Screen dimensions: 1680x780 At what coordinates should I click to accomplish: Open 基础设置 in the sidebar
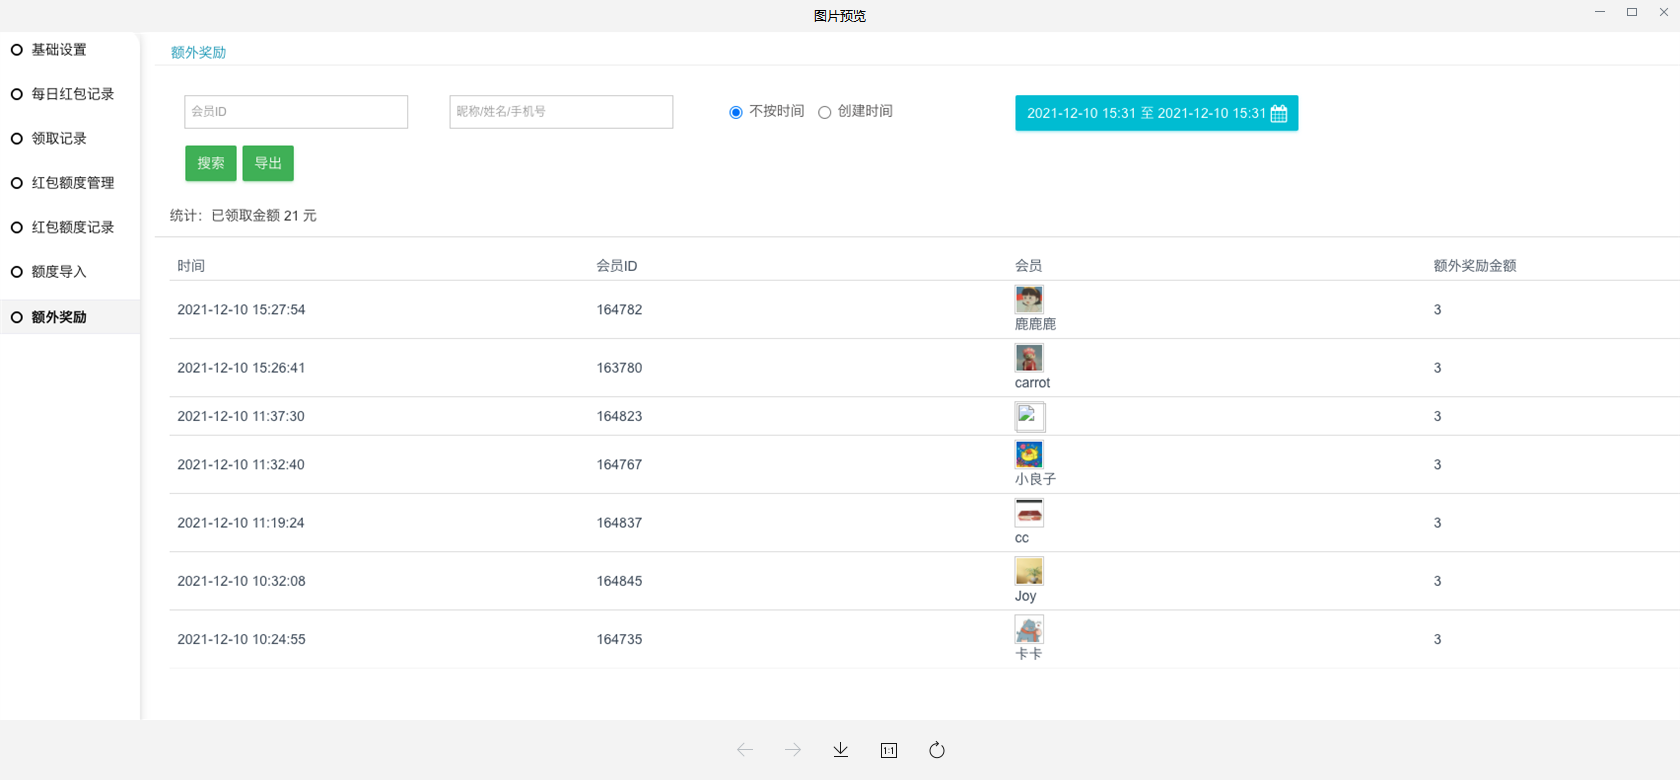(x=59, y=50)
